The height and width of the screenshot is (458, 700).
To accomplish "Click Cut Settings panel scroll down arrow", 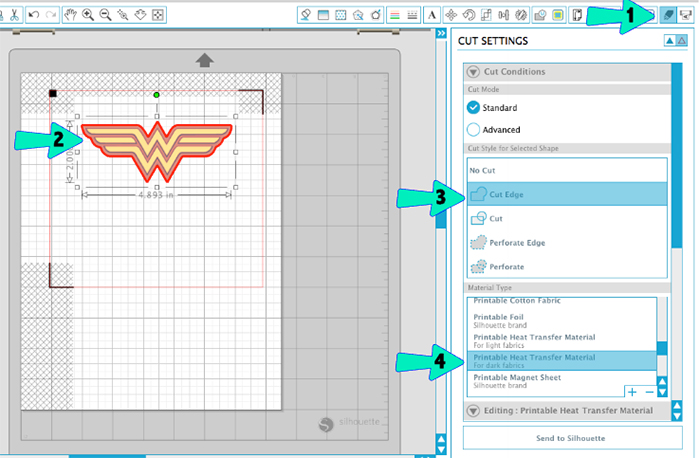I will [677, 416].
